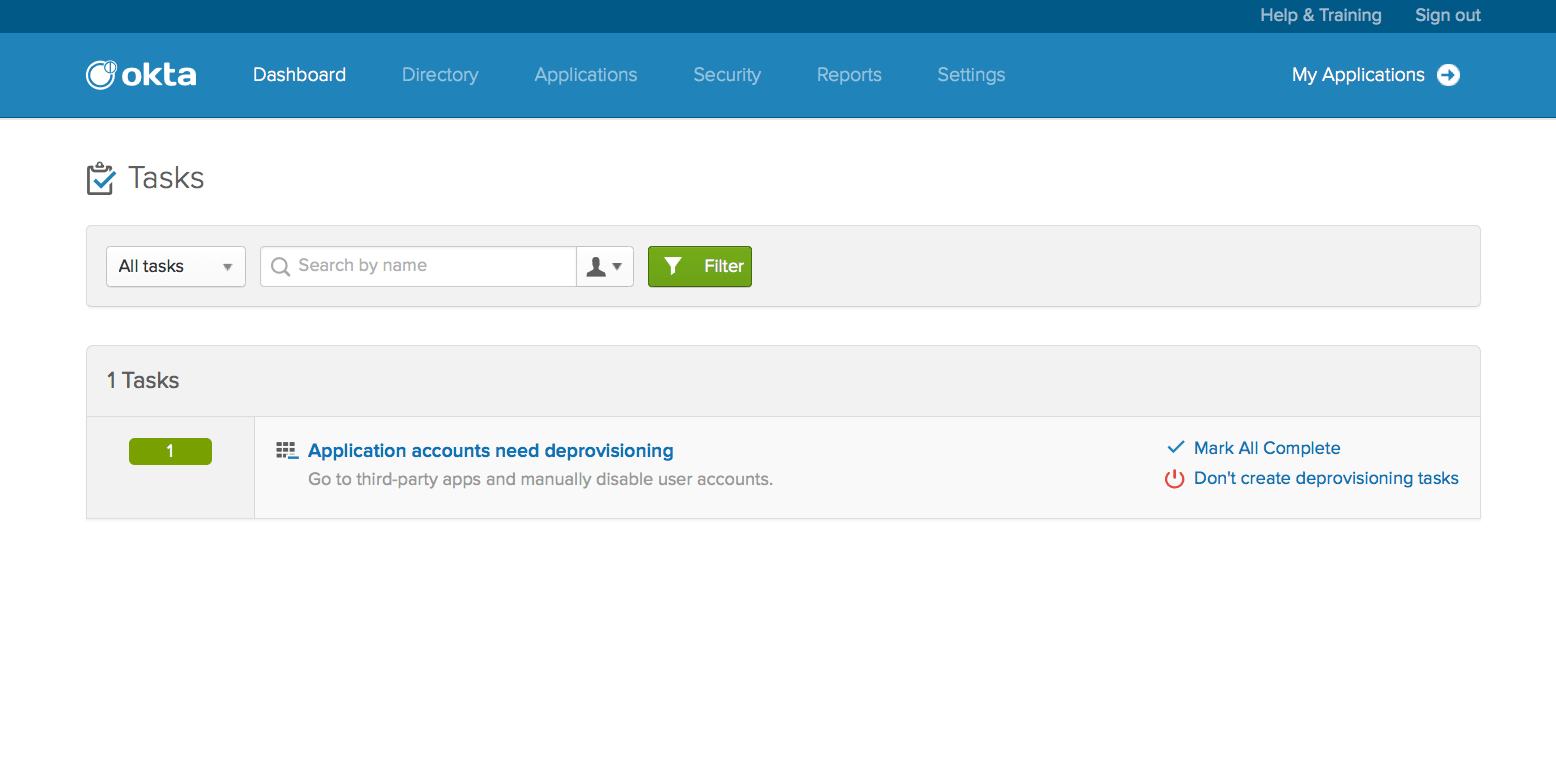Expand the person search-type dropdown
Image resolution: width=1556 pixels, height=763 pixels.
pos(605,267)
